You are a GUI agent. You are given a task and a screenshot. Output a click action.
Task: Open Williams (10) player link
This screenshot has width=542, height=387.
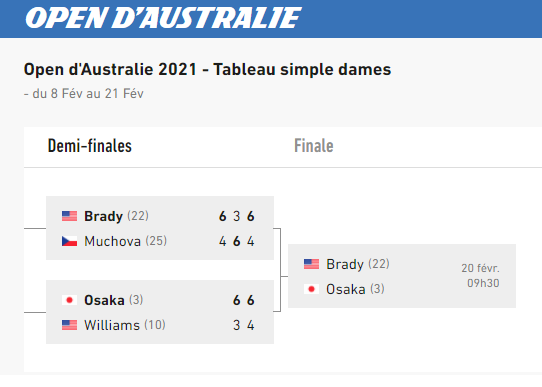[125, 325]
